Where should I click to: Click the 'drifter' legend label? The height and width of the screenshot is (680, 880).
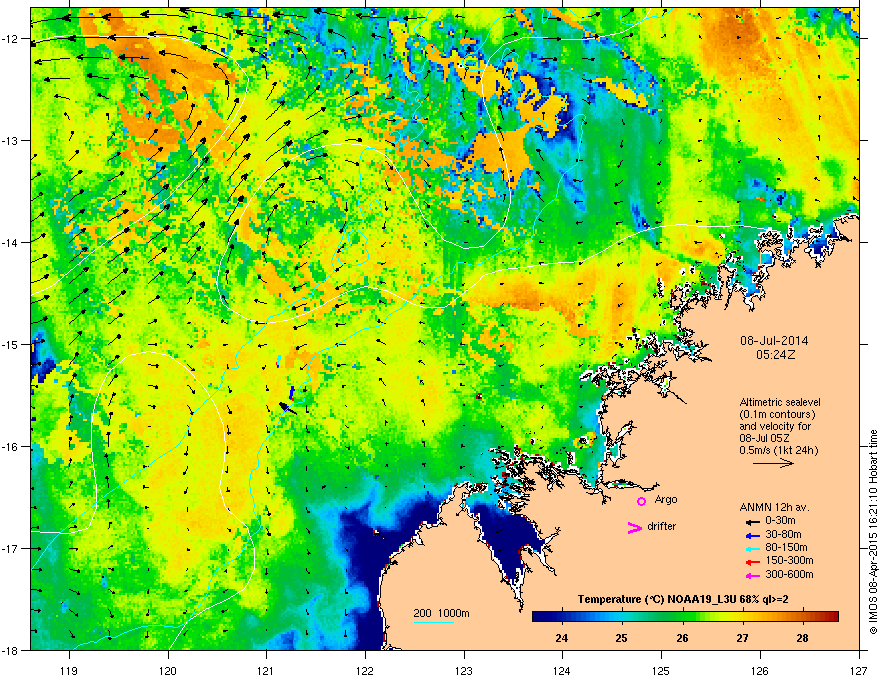(x=662, y=526)
